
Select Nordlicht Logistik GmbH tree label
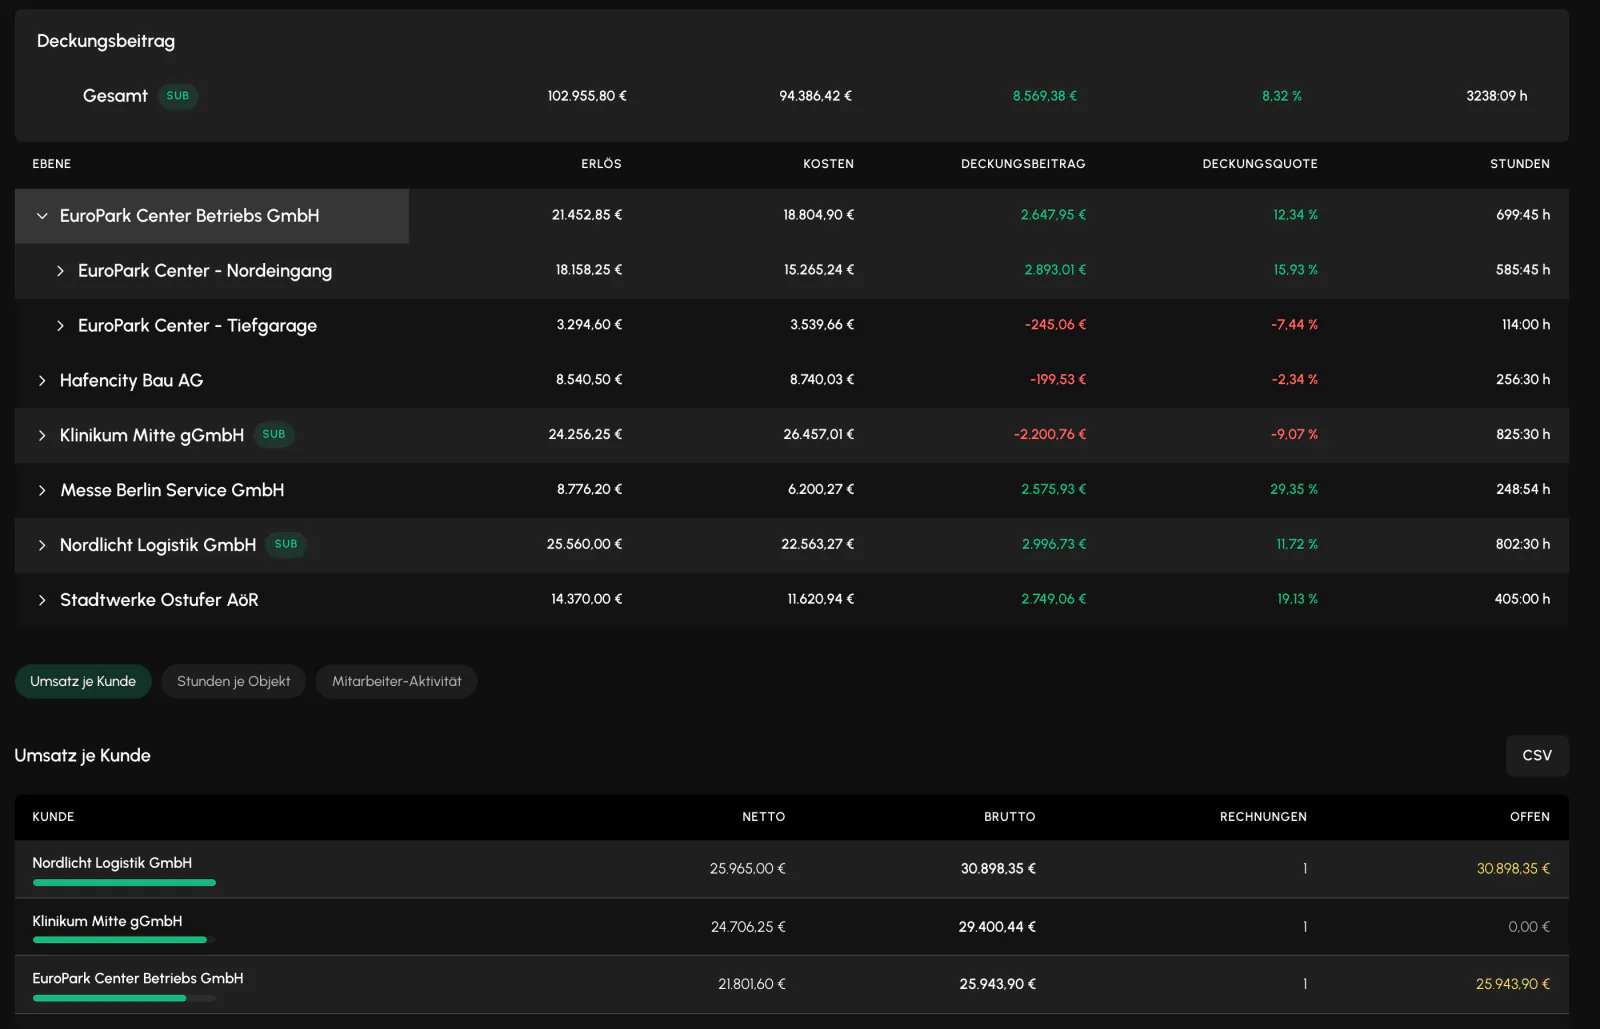[158, 546]
